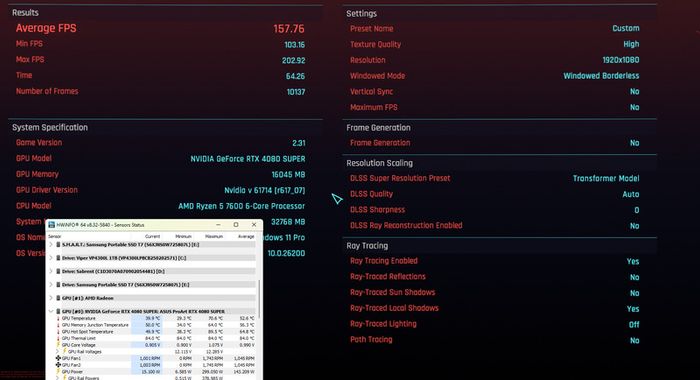The image size is (700, 380).
Task: Select the GPU Hot Spot Temperature label
Action: click(x=88, y=332)
